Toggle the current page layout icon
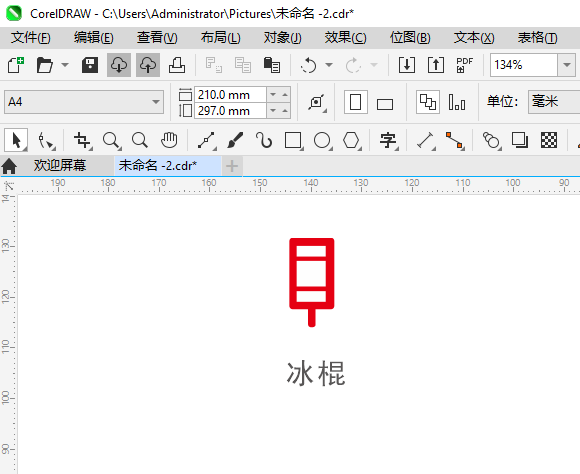The height and width of the screenshot is (474, 580). (x=457, y=102)
